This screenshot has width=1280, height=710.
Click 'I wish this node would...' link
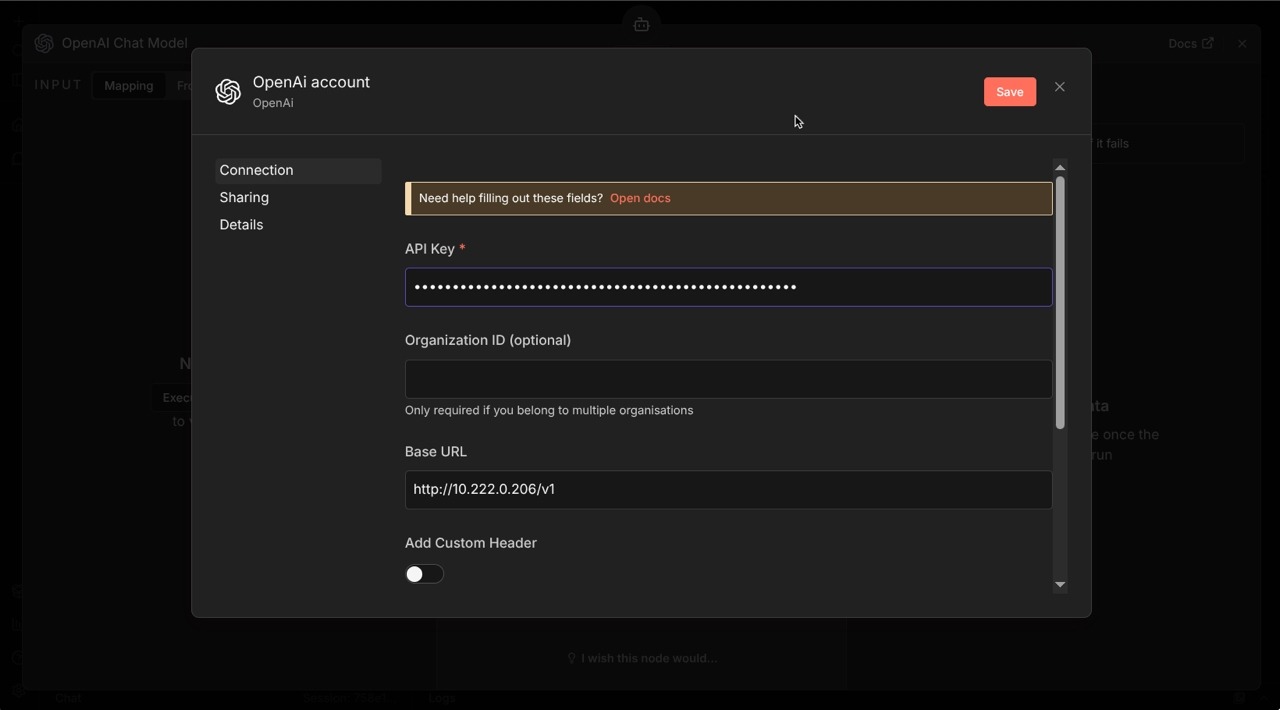click(x=641, y=658)
